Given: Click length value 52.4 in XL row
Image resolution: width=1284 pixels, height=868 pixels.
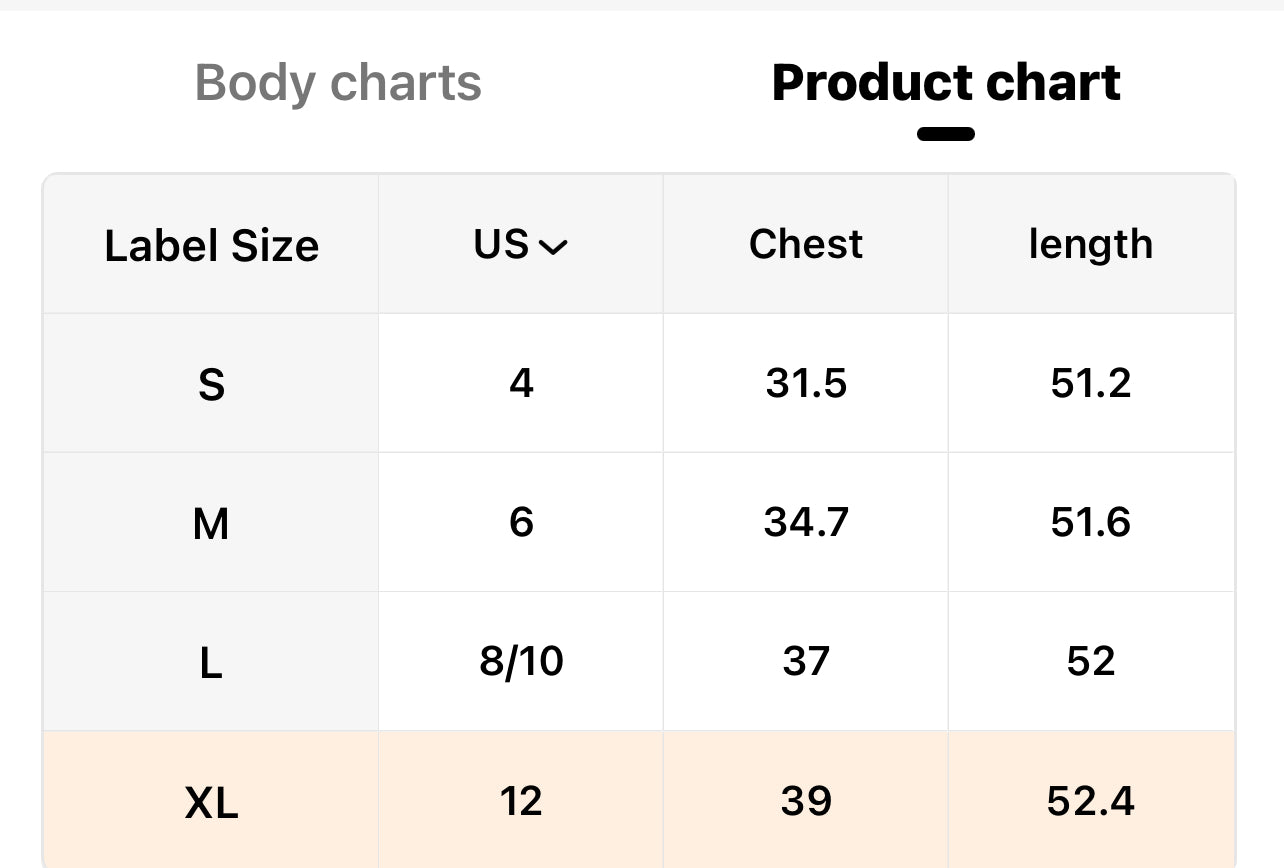Looking at the screenshot, I should click(x=1090, y=801).
